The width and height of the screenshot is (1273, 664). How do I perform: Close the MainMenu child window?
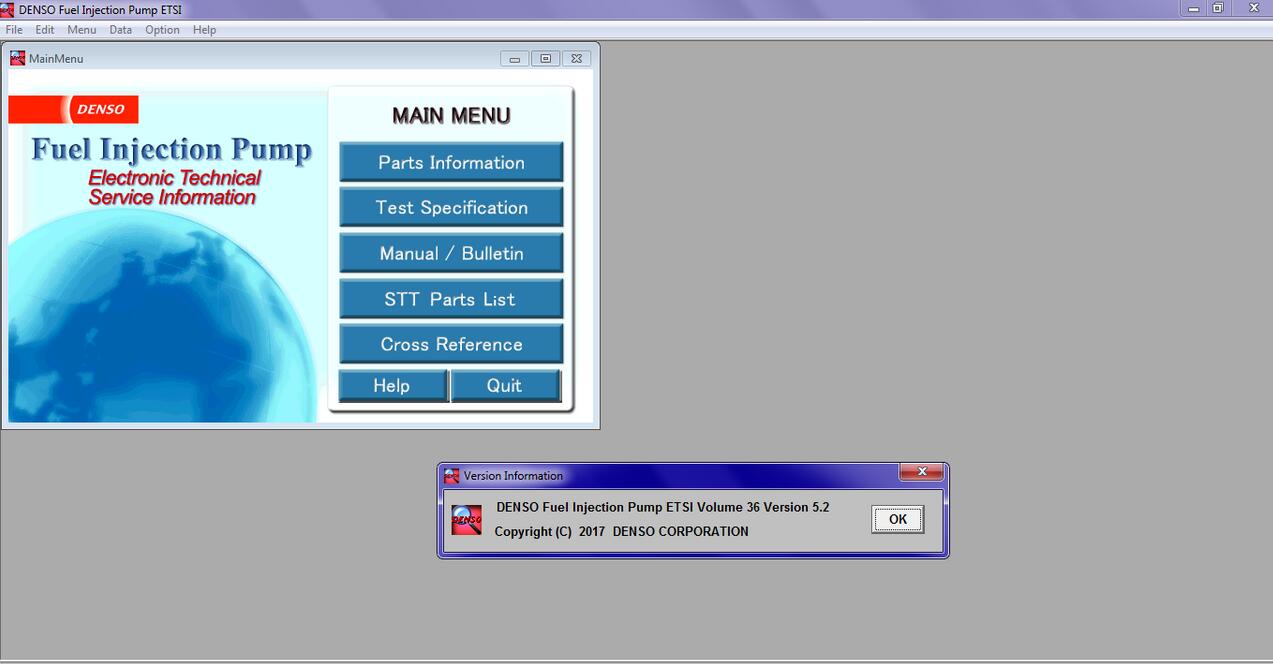[577, 59]
